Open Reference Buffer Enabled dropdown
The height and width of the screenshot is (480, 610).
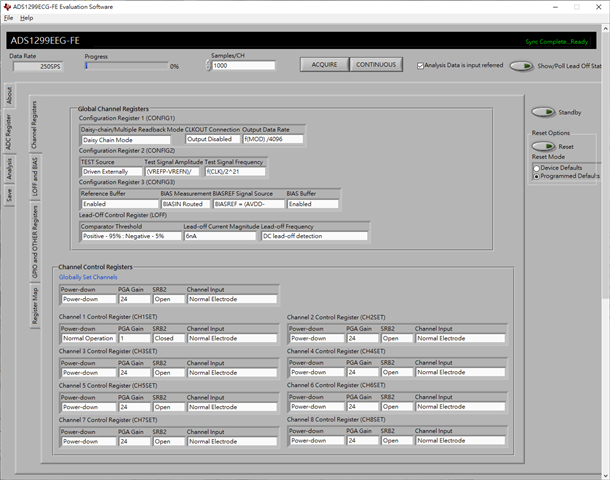click(120, 204)
